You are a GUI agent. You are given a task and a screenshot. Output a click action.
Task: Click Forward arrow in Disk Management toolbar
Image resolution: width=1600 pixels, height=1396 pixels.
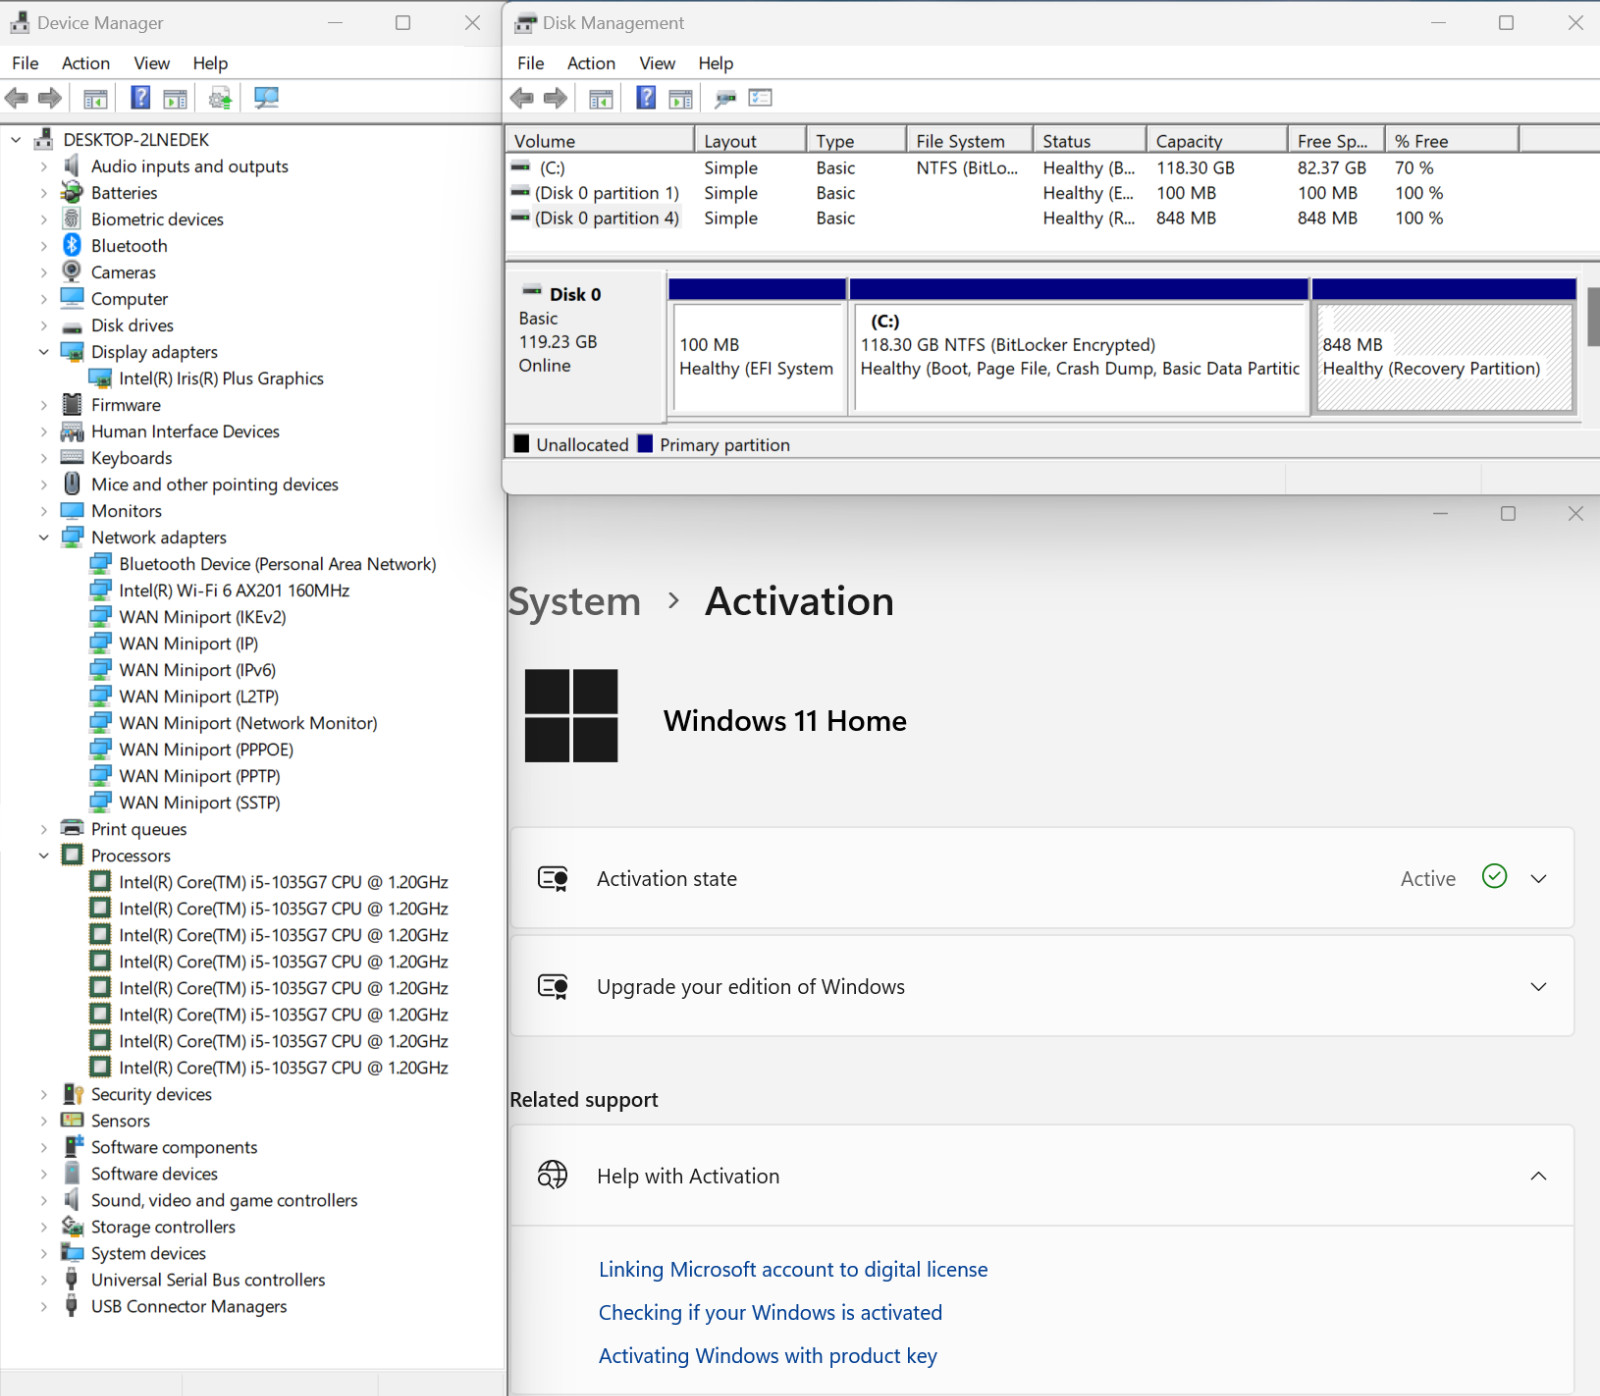click(x=555, y=98)
